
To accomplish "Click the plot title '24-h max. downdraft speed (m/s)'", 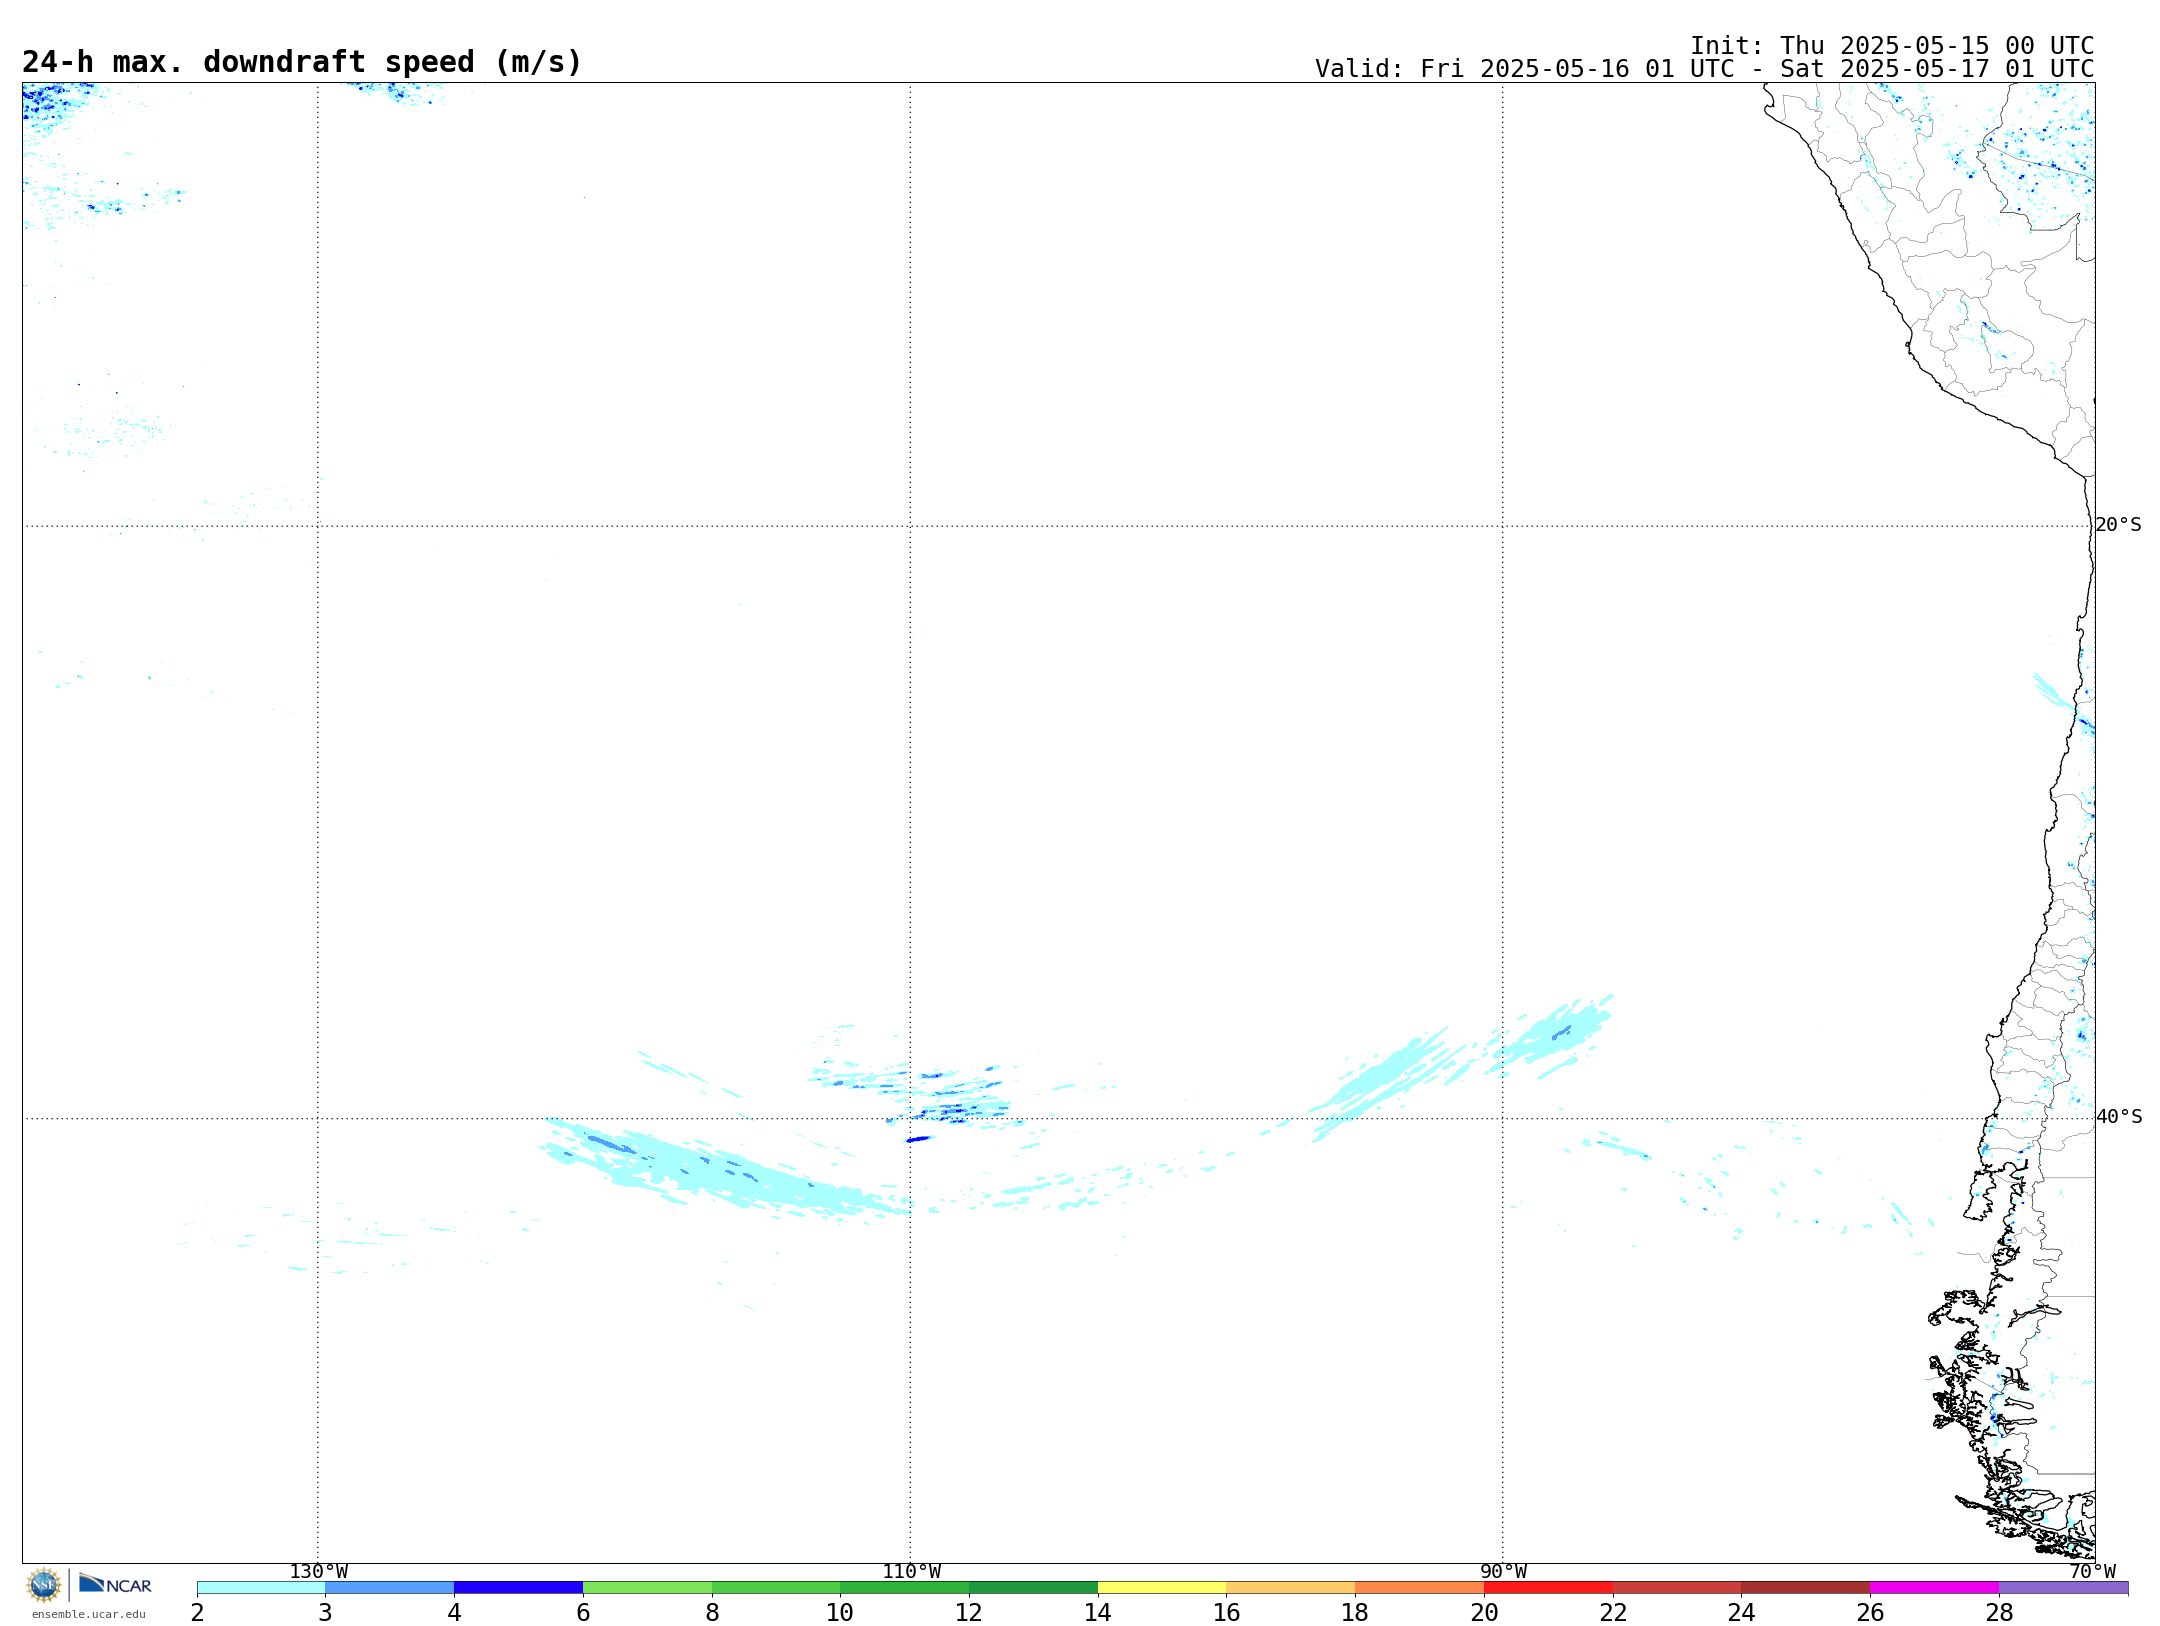I will pos(302,62).
